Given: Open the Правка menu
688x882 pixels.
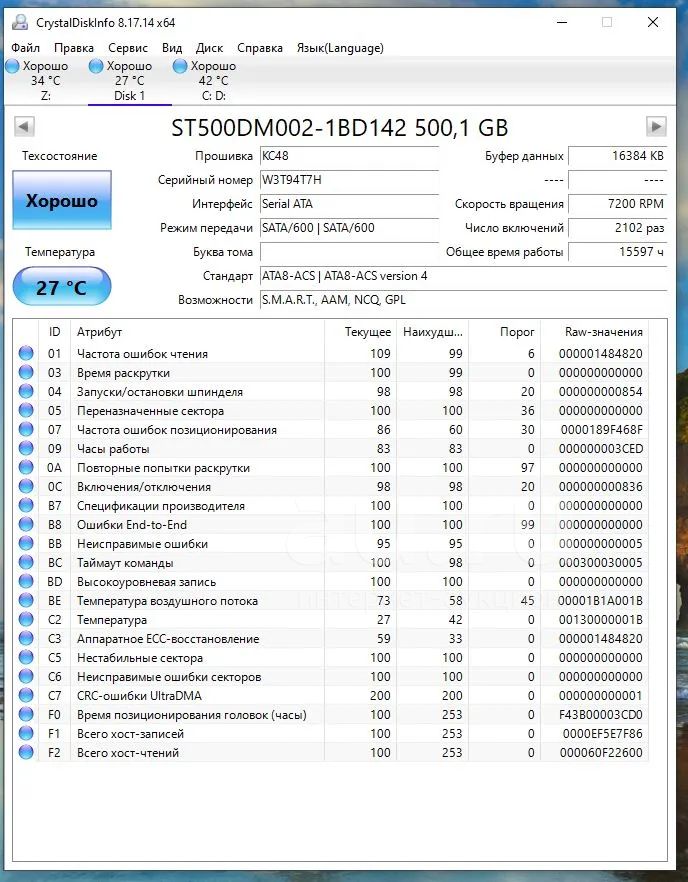Looking at the screenshot, I should pos(74,48).
